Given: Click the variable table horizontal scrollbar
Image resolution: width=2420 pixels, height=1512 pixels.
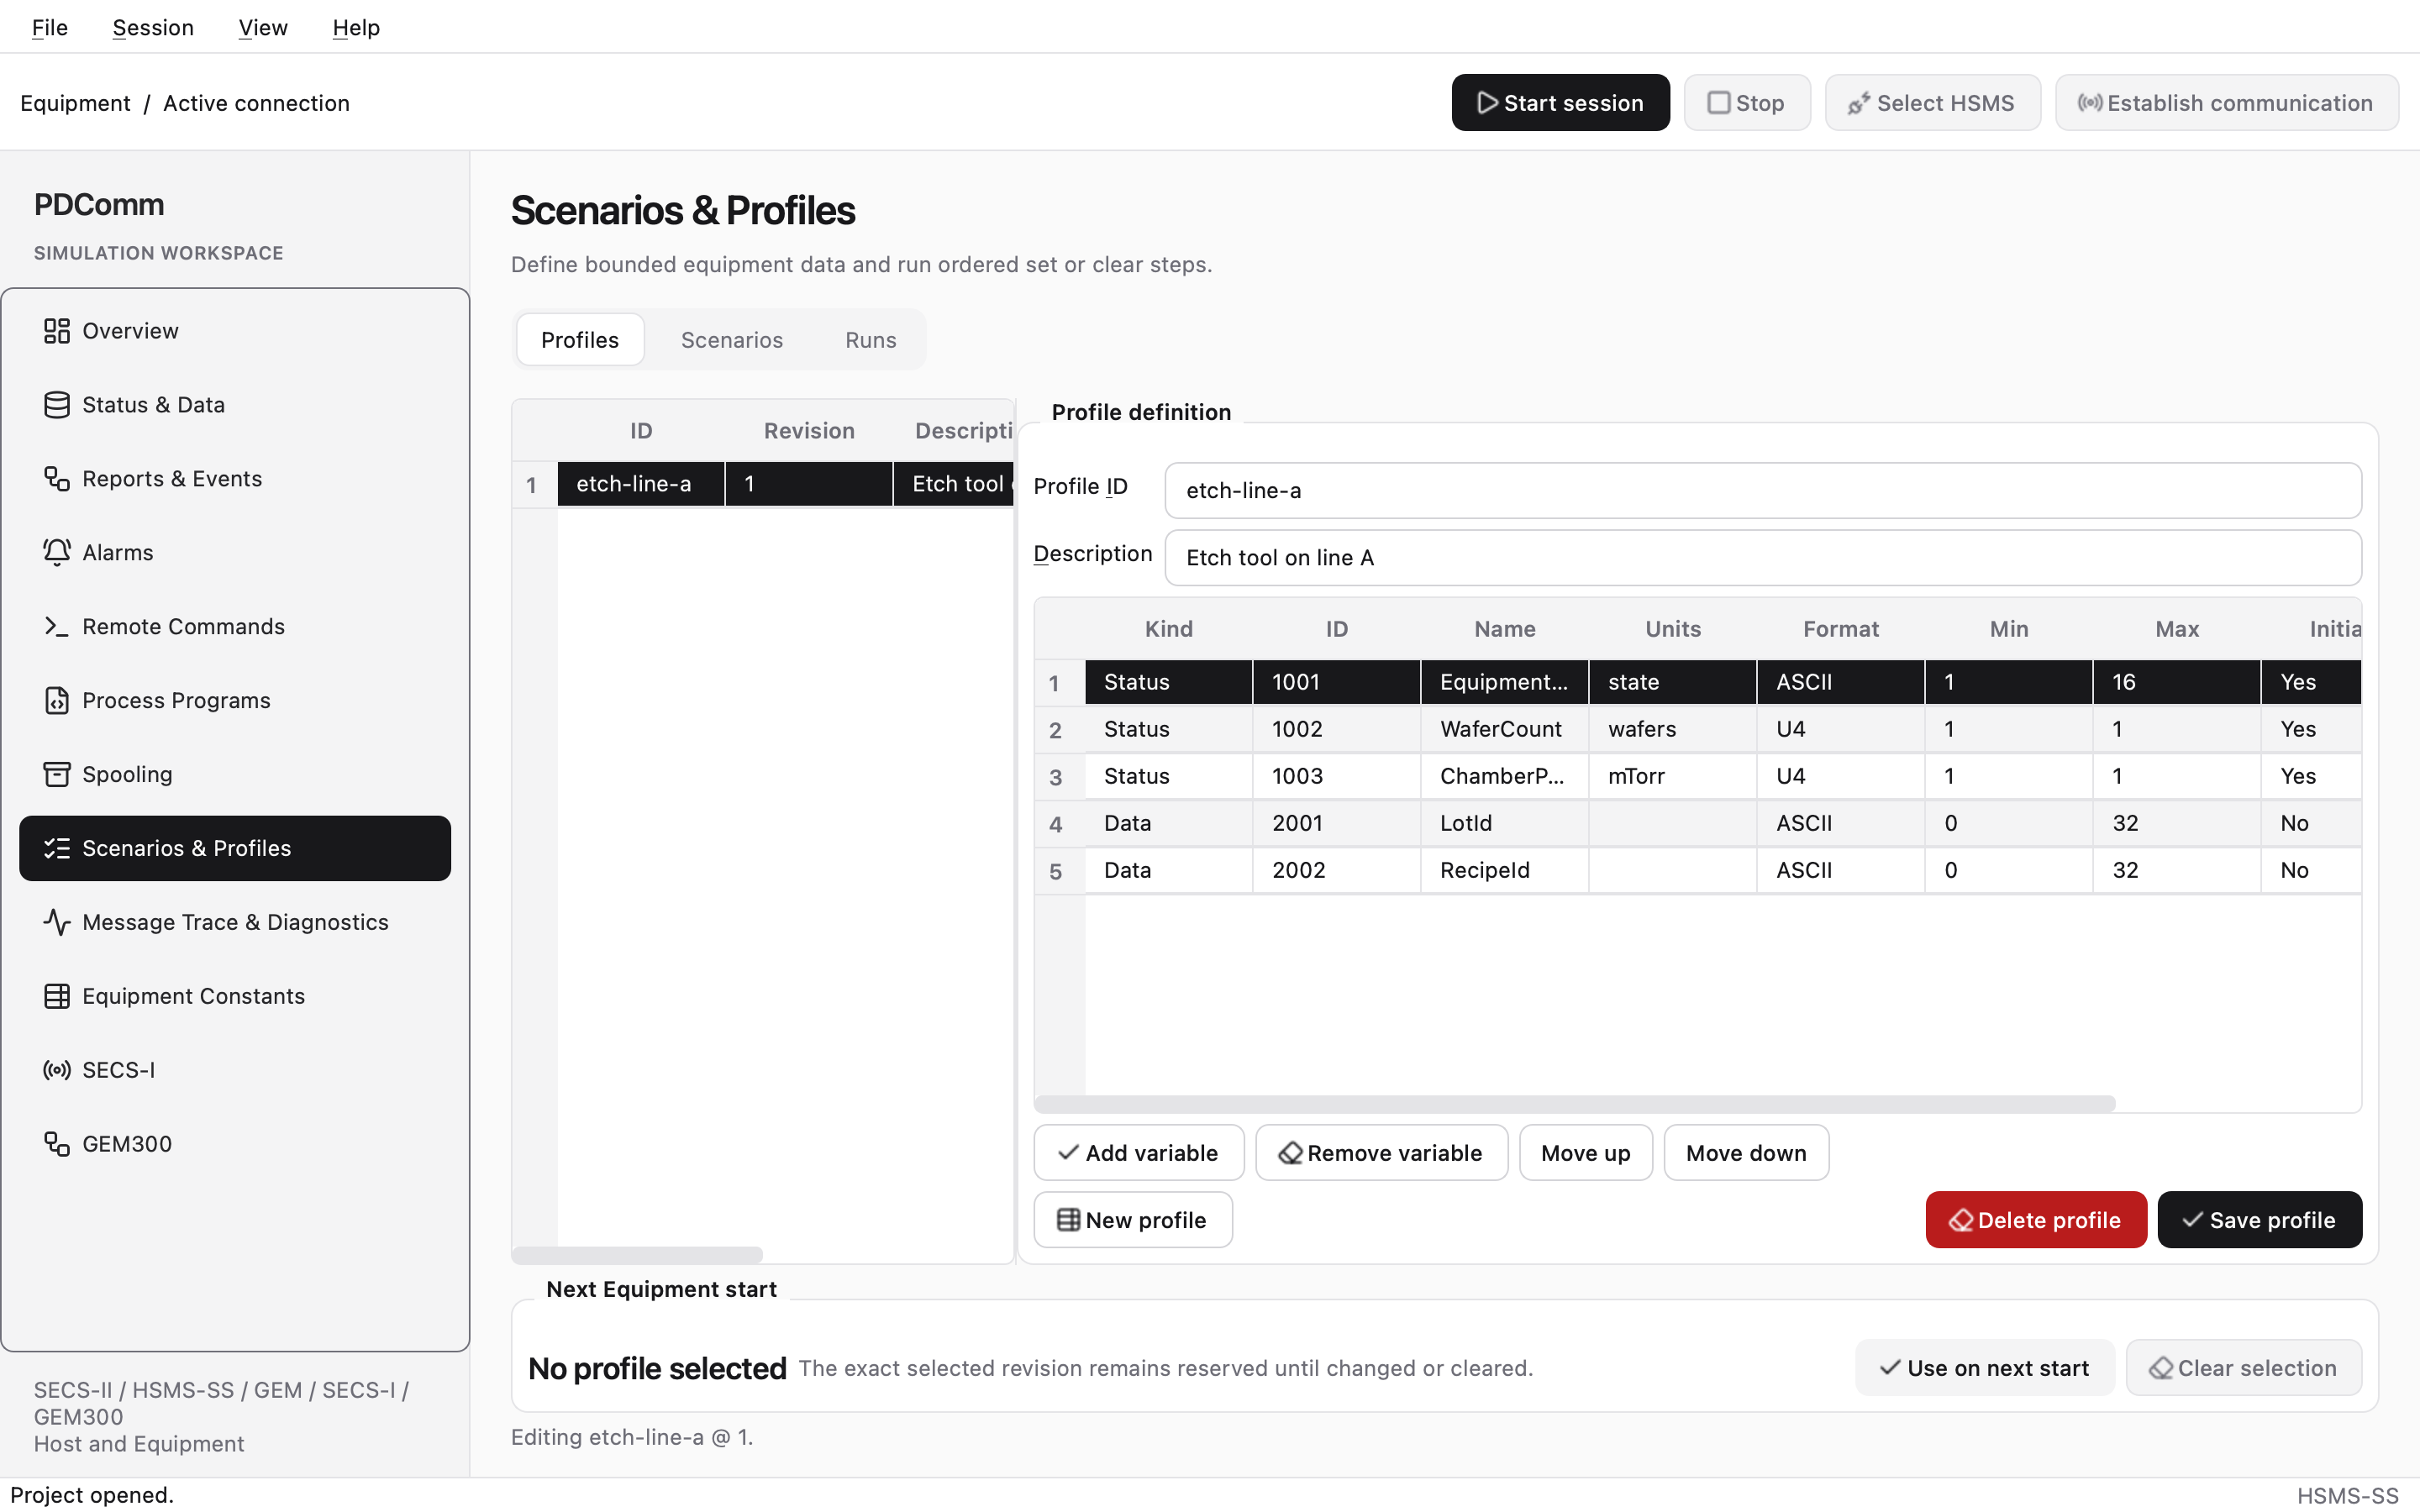Looking at the screenshot, I should point(1575,1104).
